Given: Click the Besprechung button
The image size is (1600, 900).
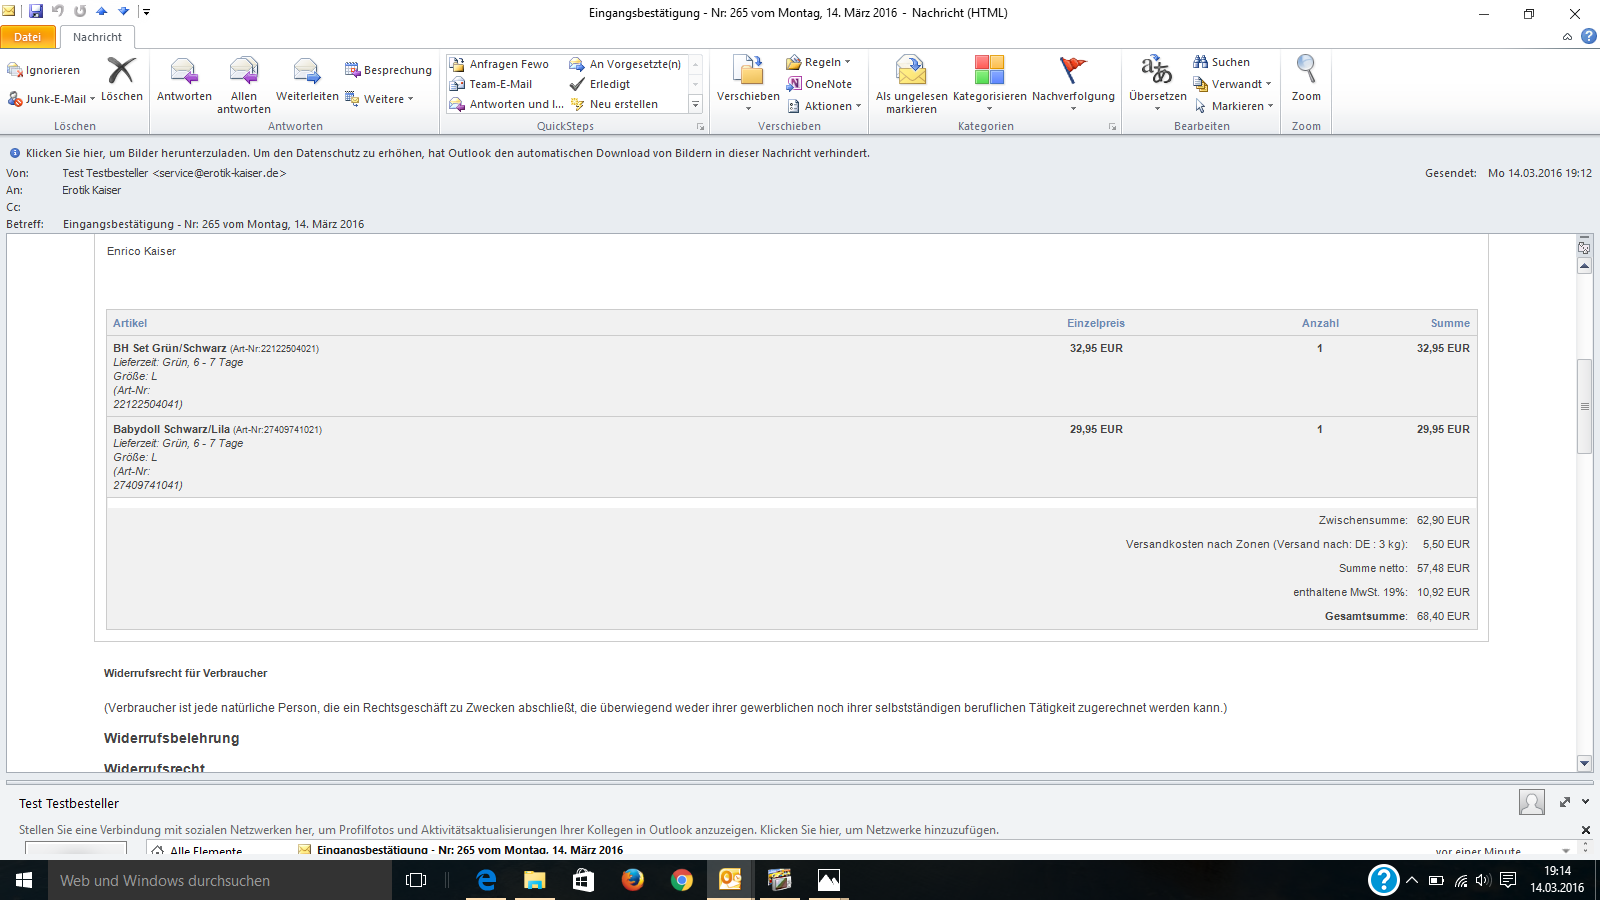Looking at the screenshot, I should click(x=389, y=70).
